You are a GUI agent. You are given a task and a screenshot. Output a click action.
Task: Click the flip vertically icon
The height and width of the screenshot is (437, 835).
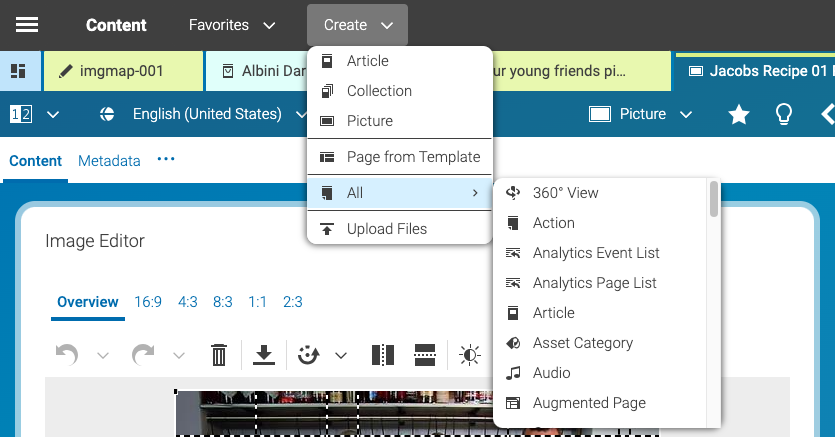pyautogui.click(x=425, y=355)
